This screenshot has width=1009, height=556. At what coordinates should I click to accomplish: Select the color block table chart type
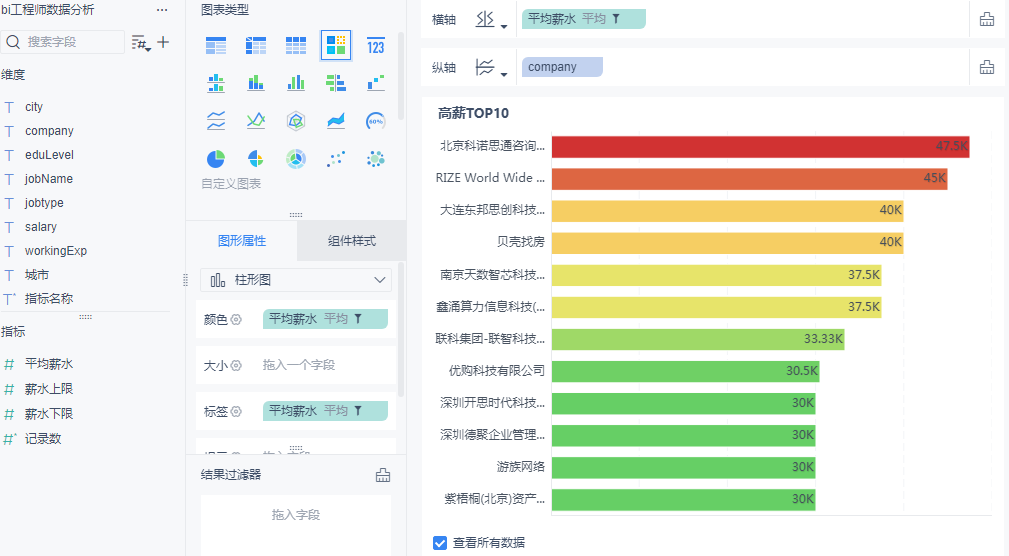pyautogui.click(x=336, y=46)
